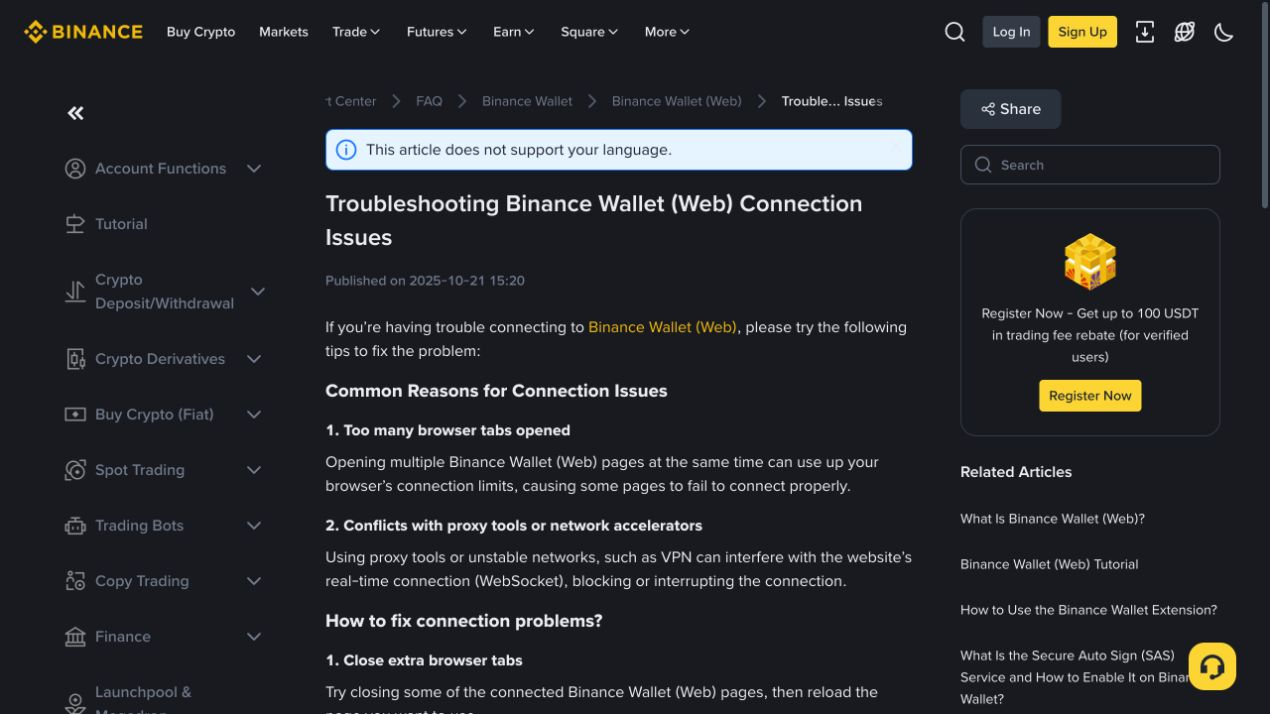
Task: Open the Markets page
Action: [284, 32]
